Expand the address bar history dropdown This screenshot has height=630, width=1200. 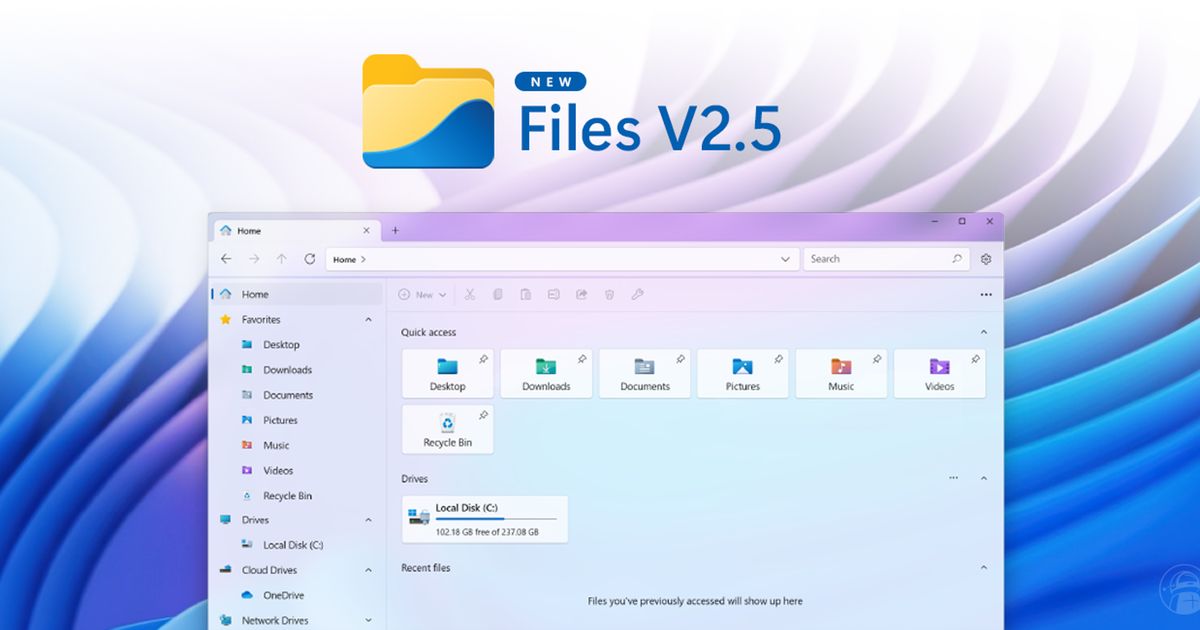click(785, 259)
